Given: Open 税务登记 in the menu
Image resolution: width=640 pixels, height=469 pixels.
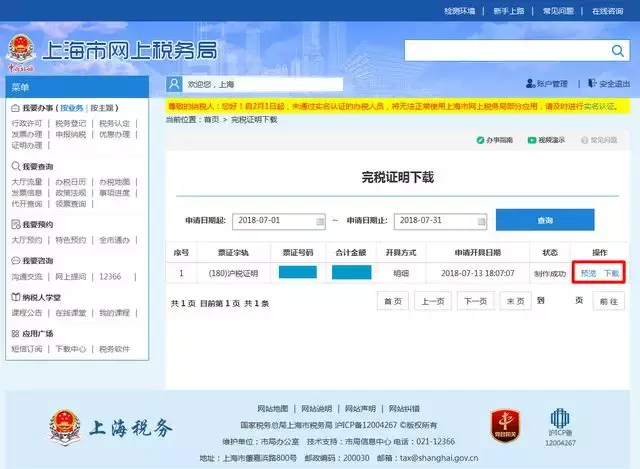Looking at the screenshot, I should click(71, 123).
